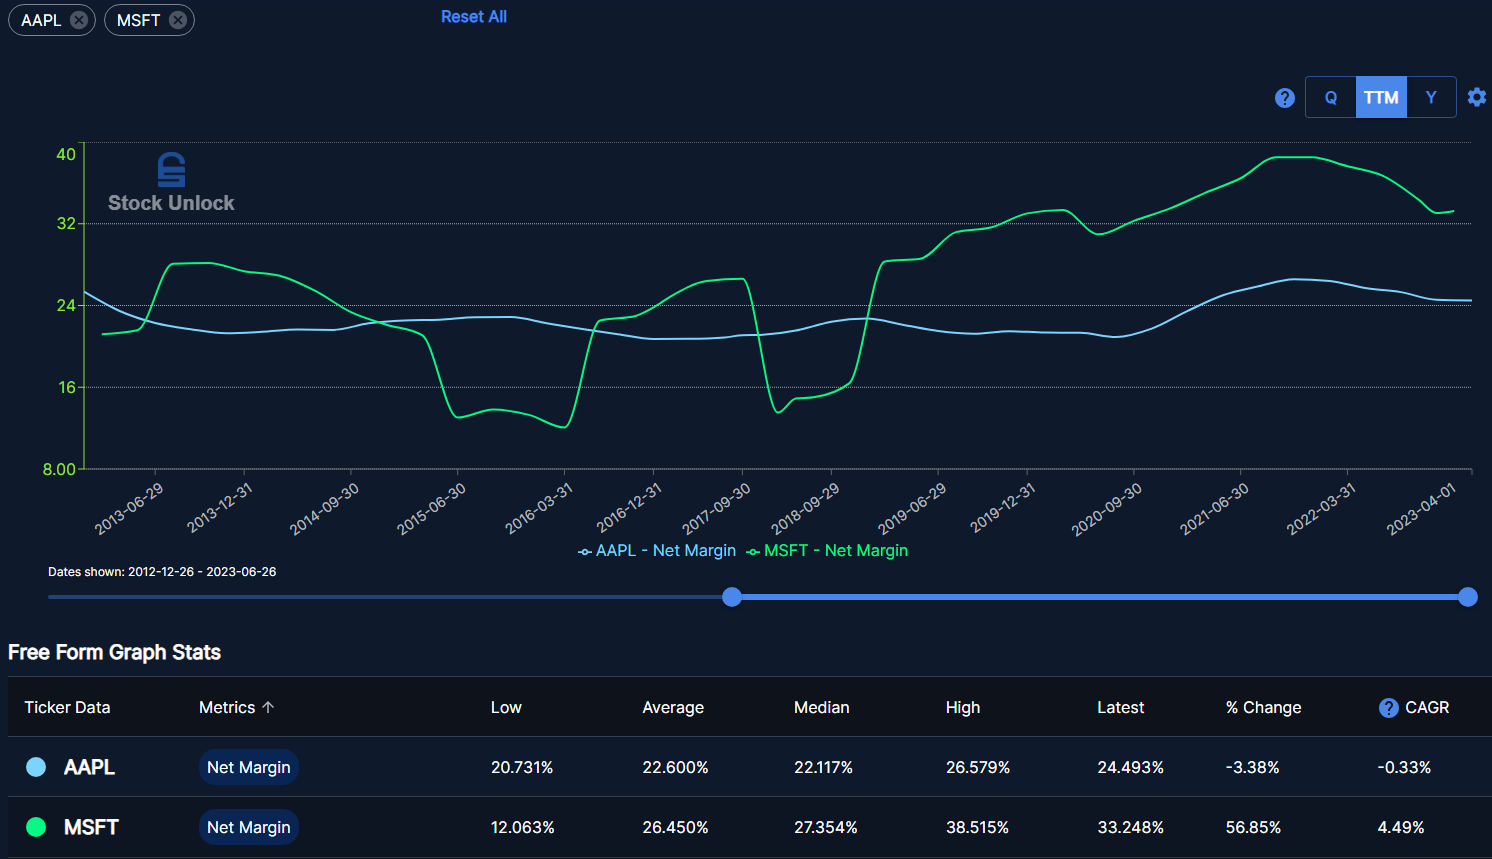Click AAPL latest value 24.493%
The image size is (1492, 859).
pyautogui.click(x=1130, y=767)
